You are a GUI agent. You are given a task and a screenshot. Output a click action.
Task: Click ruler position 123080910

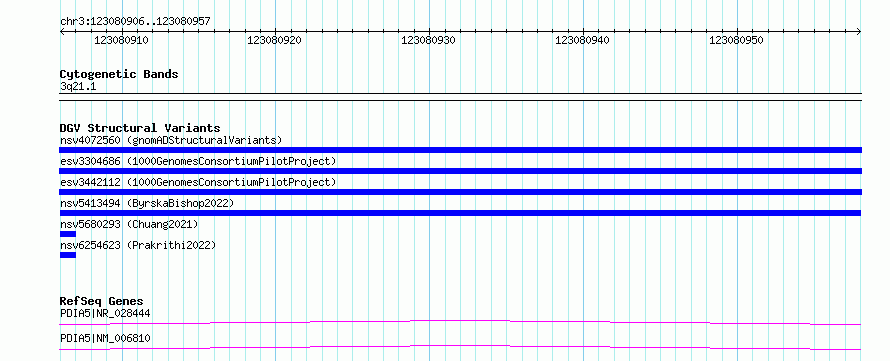point(121,40)
